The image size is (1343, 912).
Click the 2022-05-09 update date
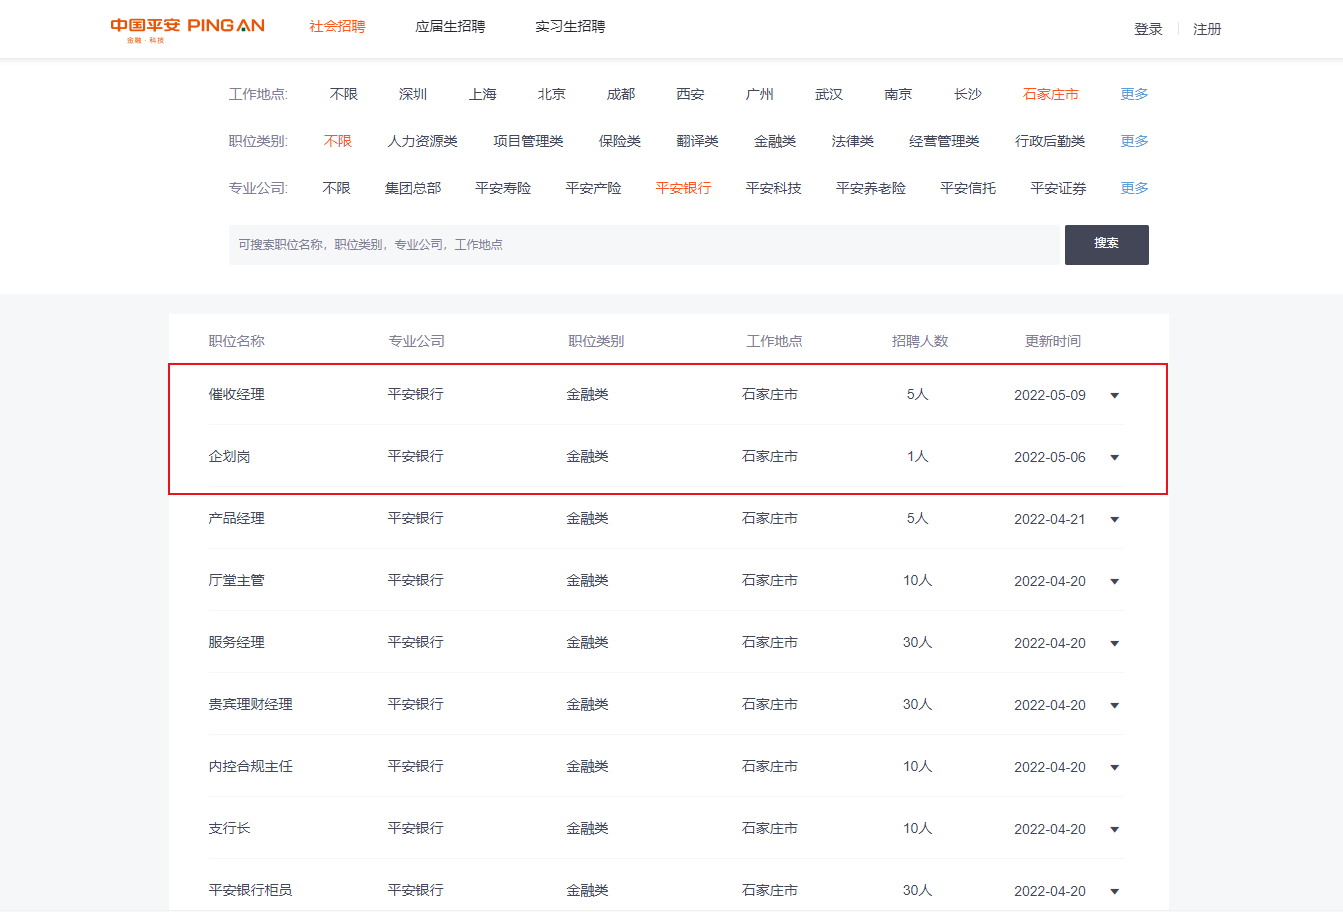[1050, 395]
